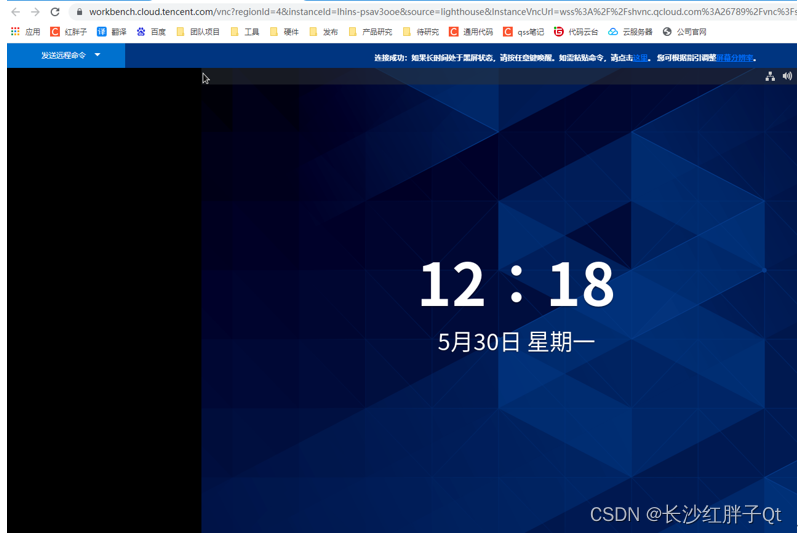Open the 红胖子 bookmark

tap(68, 32)
